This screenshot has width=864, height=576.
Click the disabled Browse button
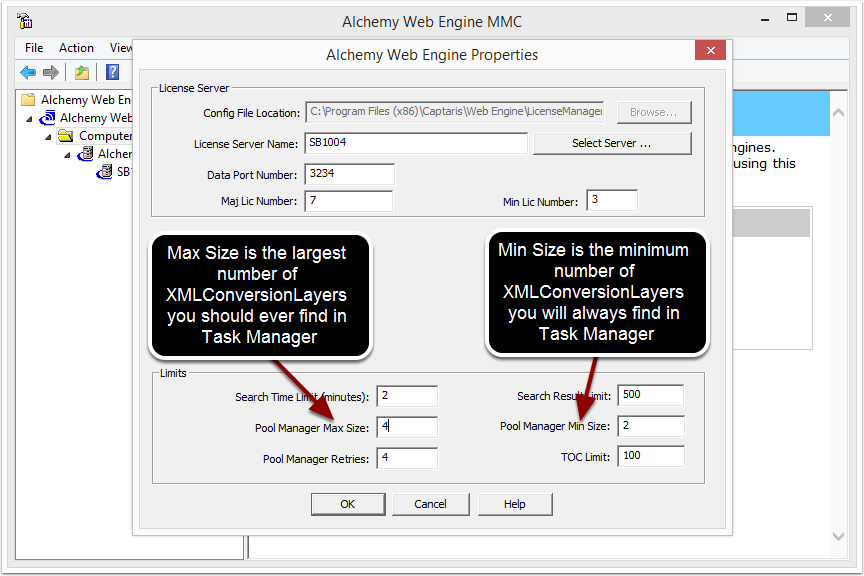[654, 112]
